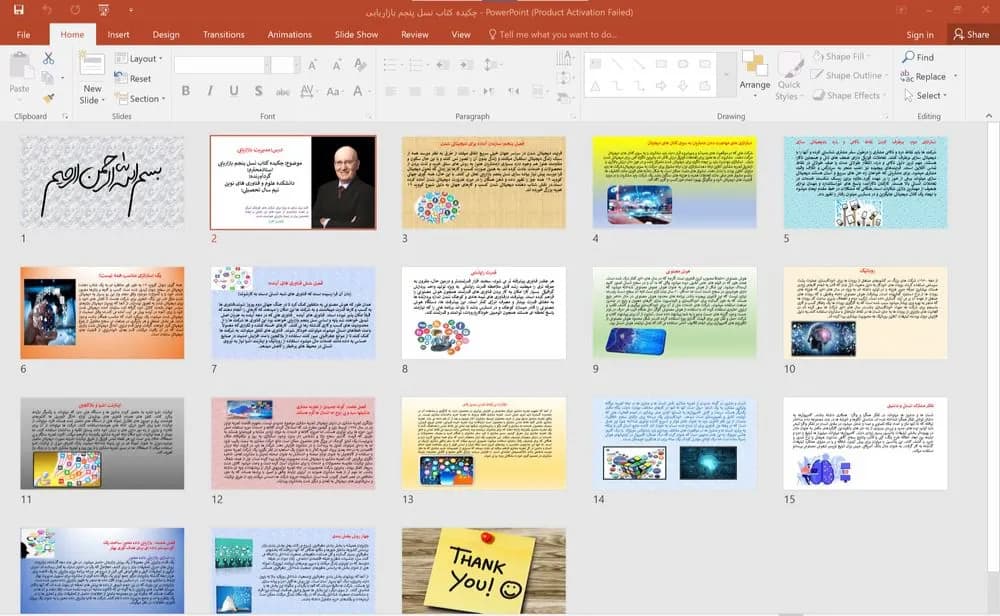This screenshot has height=616, width=1000.
Task: Select the Format Painter brush icon
Action: point(48,98)
